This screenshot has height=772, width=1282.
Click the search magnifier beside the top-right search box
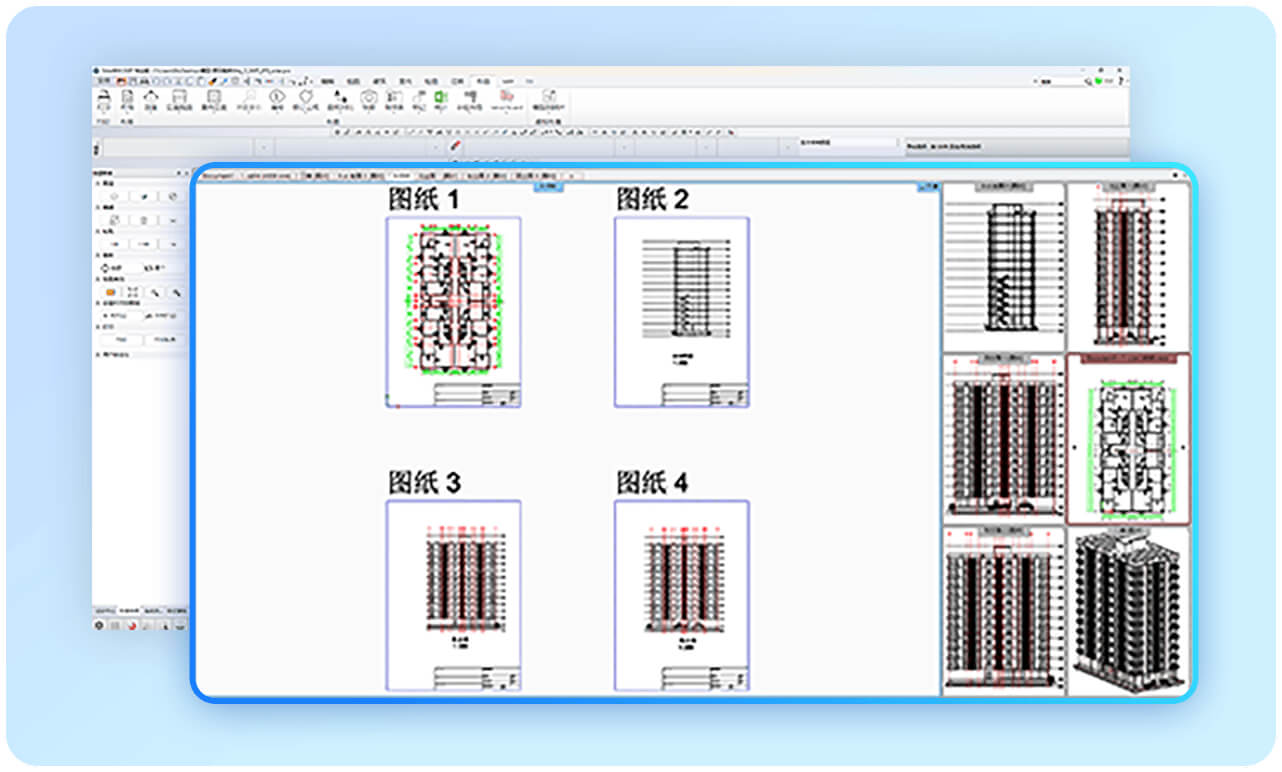[1087, 81]
